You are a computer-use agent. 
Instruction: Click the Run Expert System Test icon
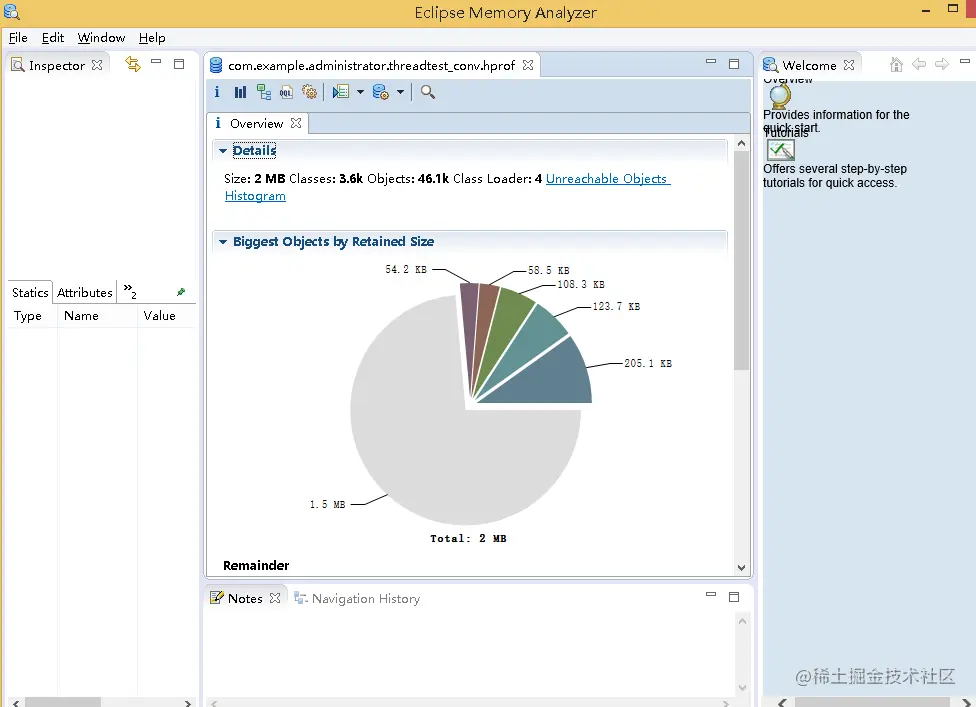click(340, 92)
